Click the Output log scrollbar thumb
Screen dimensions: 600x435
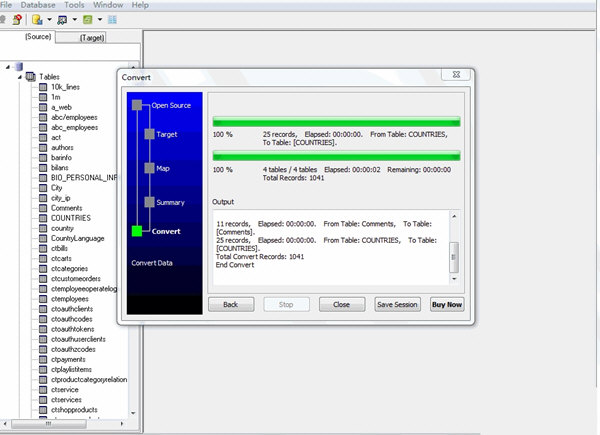pyautogui.click(x=454, y=257)
